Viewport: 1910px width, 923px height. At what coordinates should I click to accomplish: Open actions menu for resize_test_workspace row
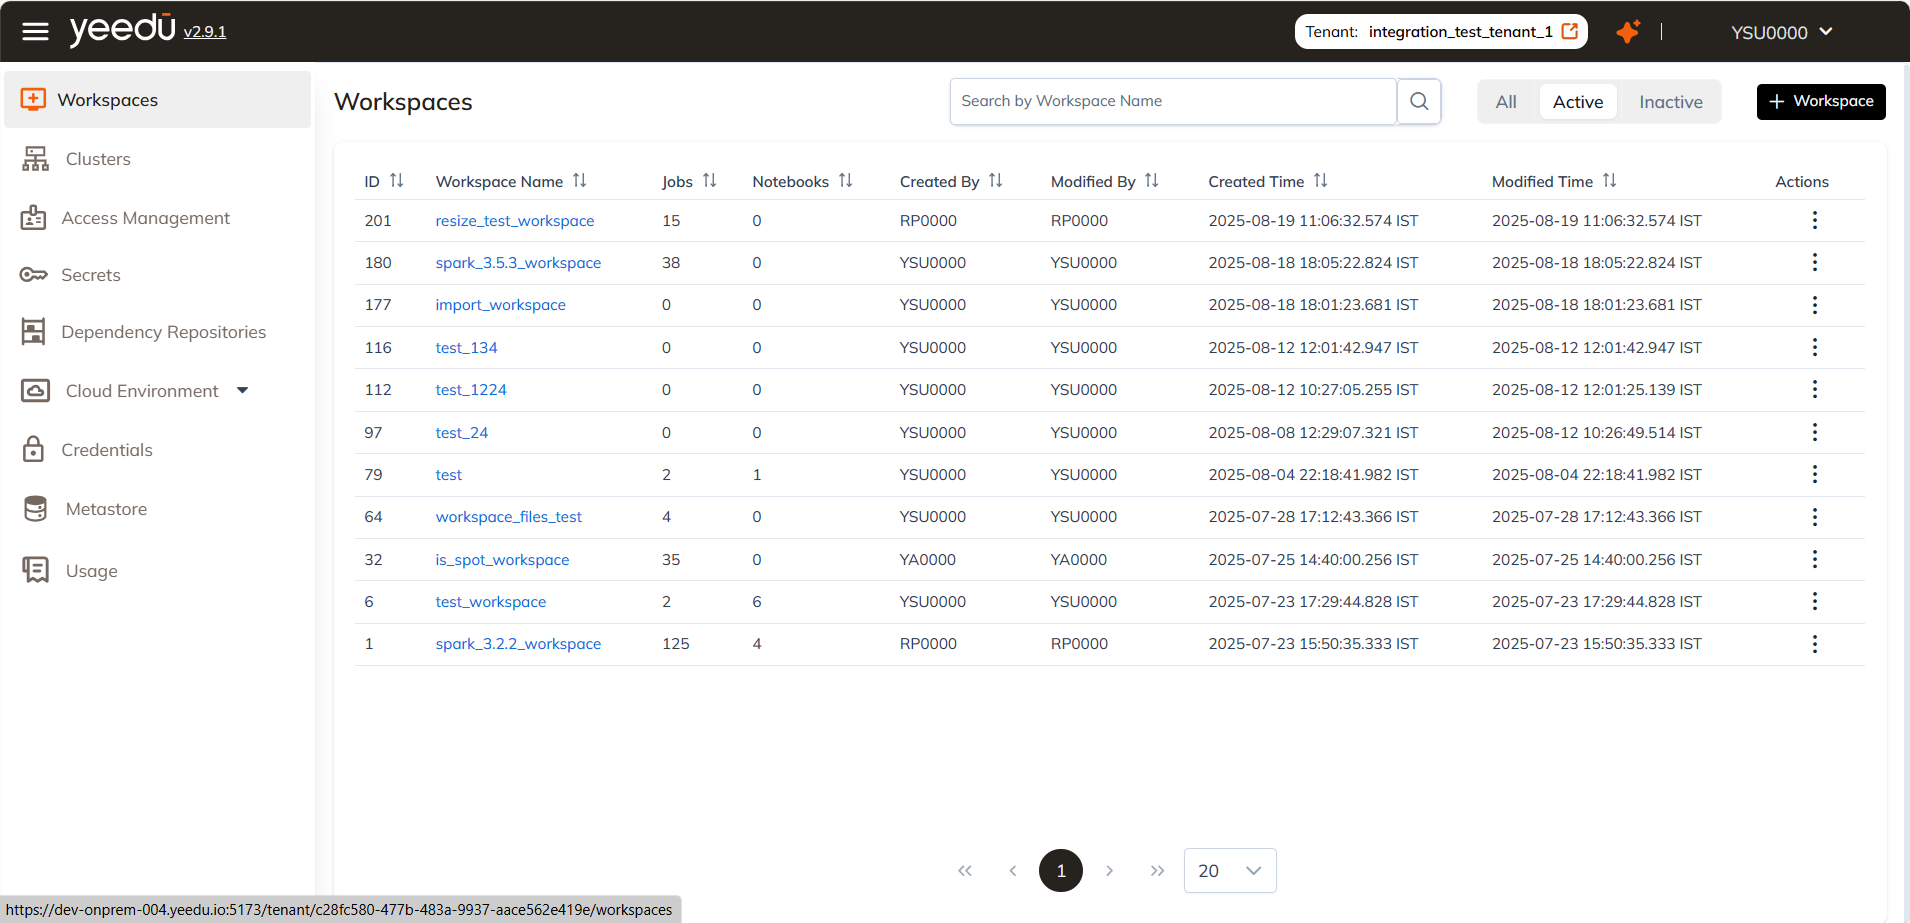pos(1814,220)
